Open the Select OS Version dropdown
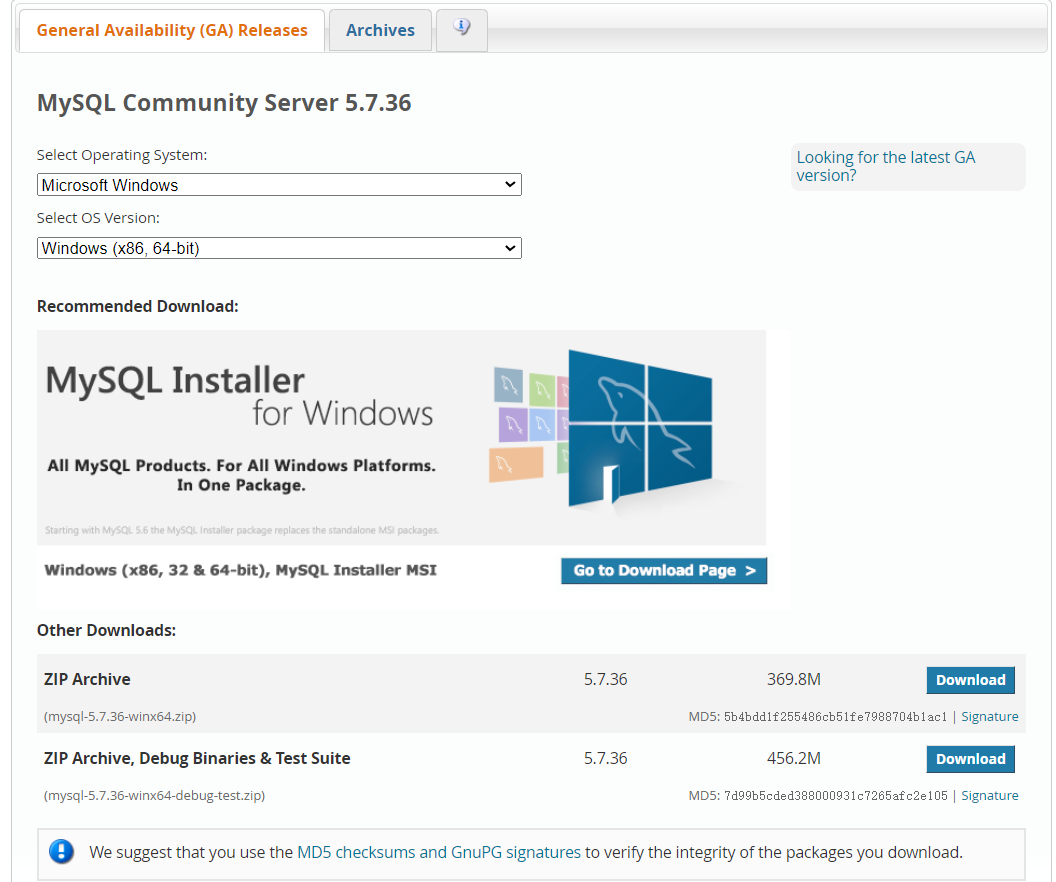This screenshot has height=882, width=1056. point(279,248)
